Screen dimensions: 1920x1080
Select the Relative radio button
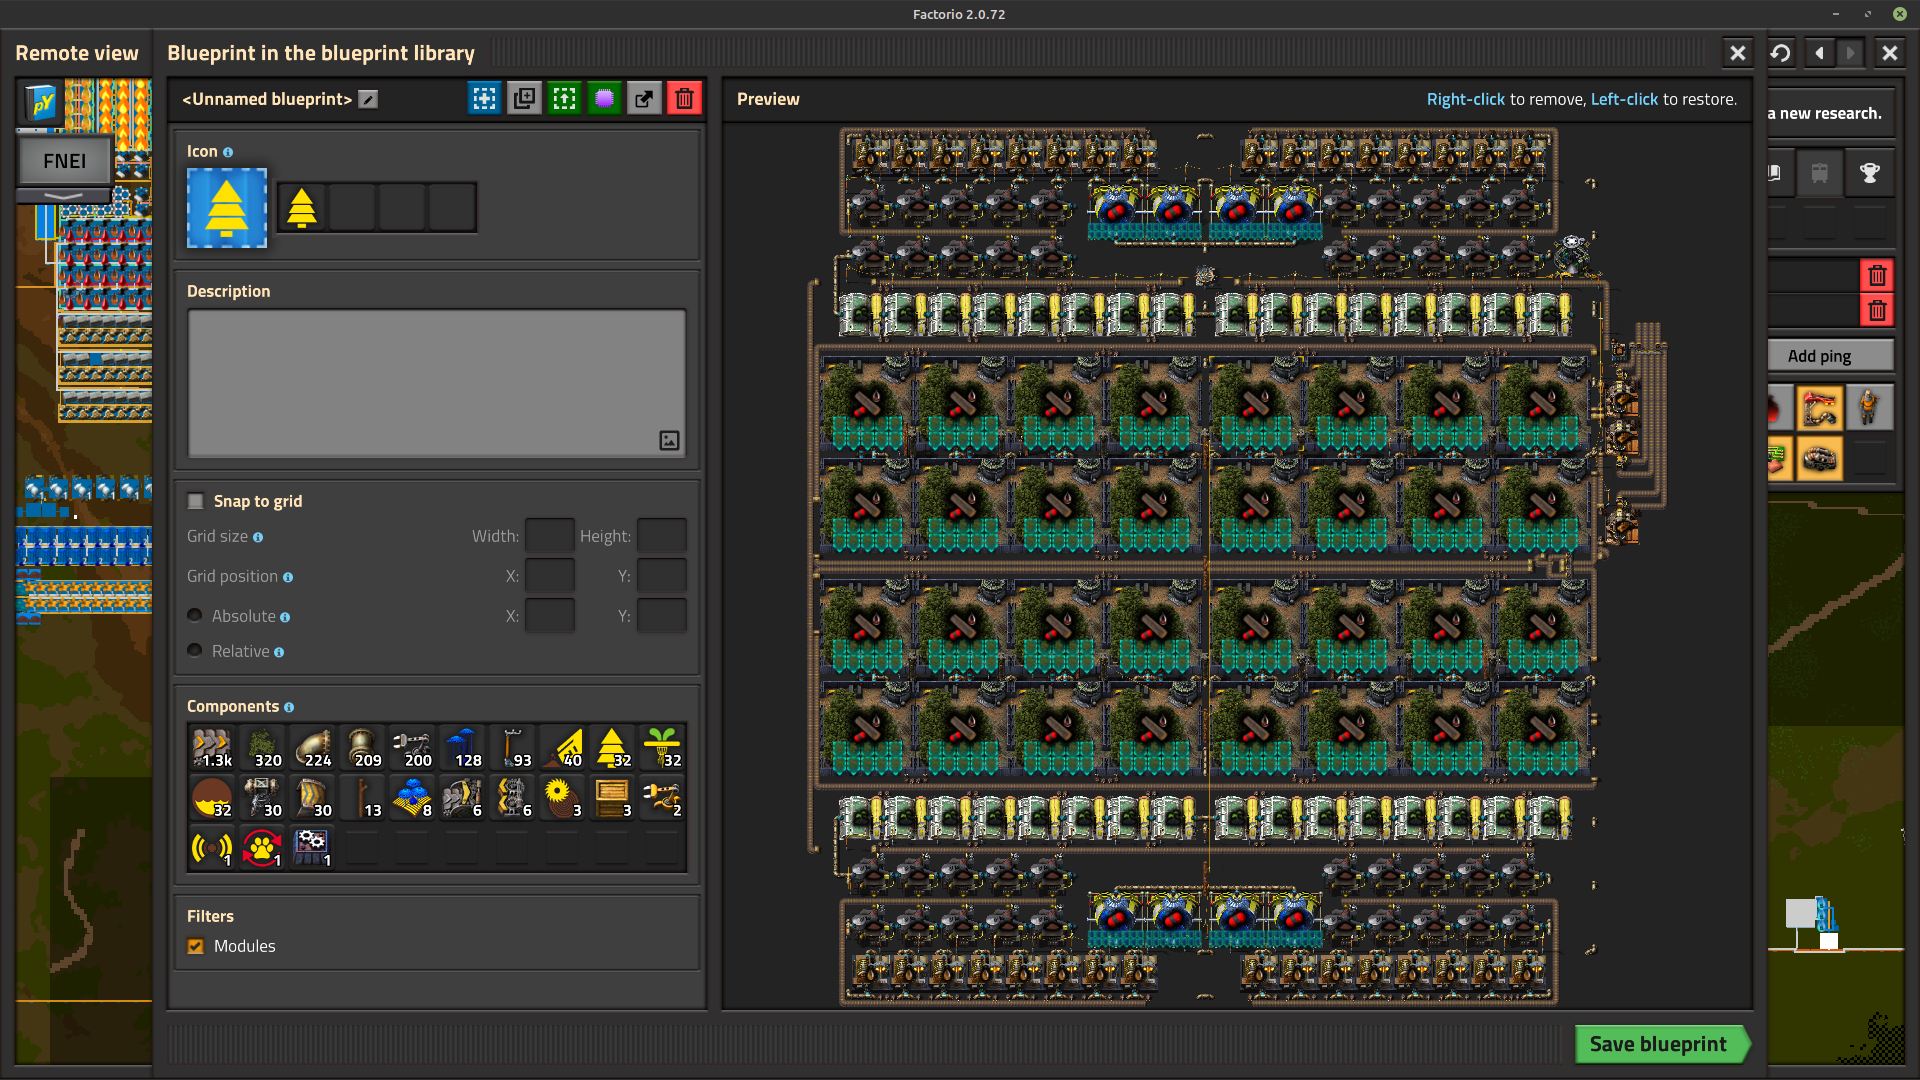pos(195,650)
